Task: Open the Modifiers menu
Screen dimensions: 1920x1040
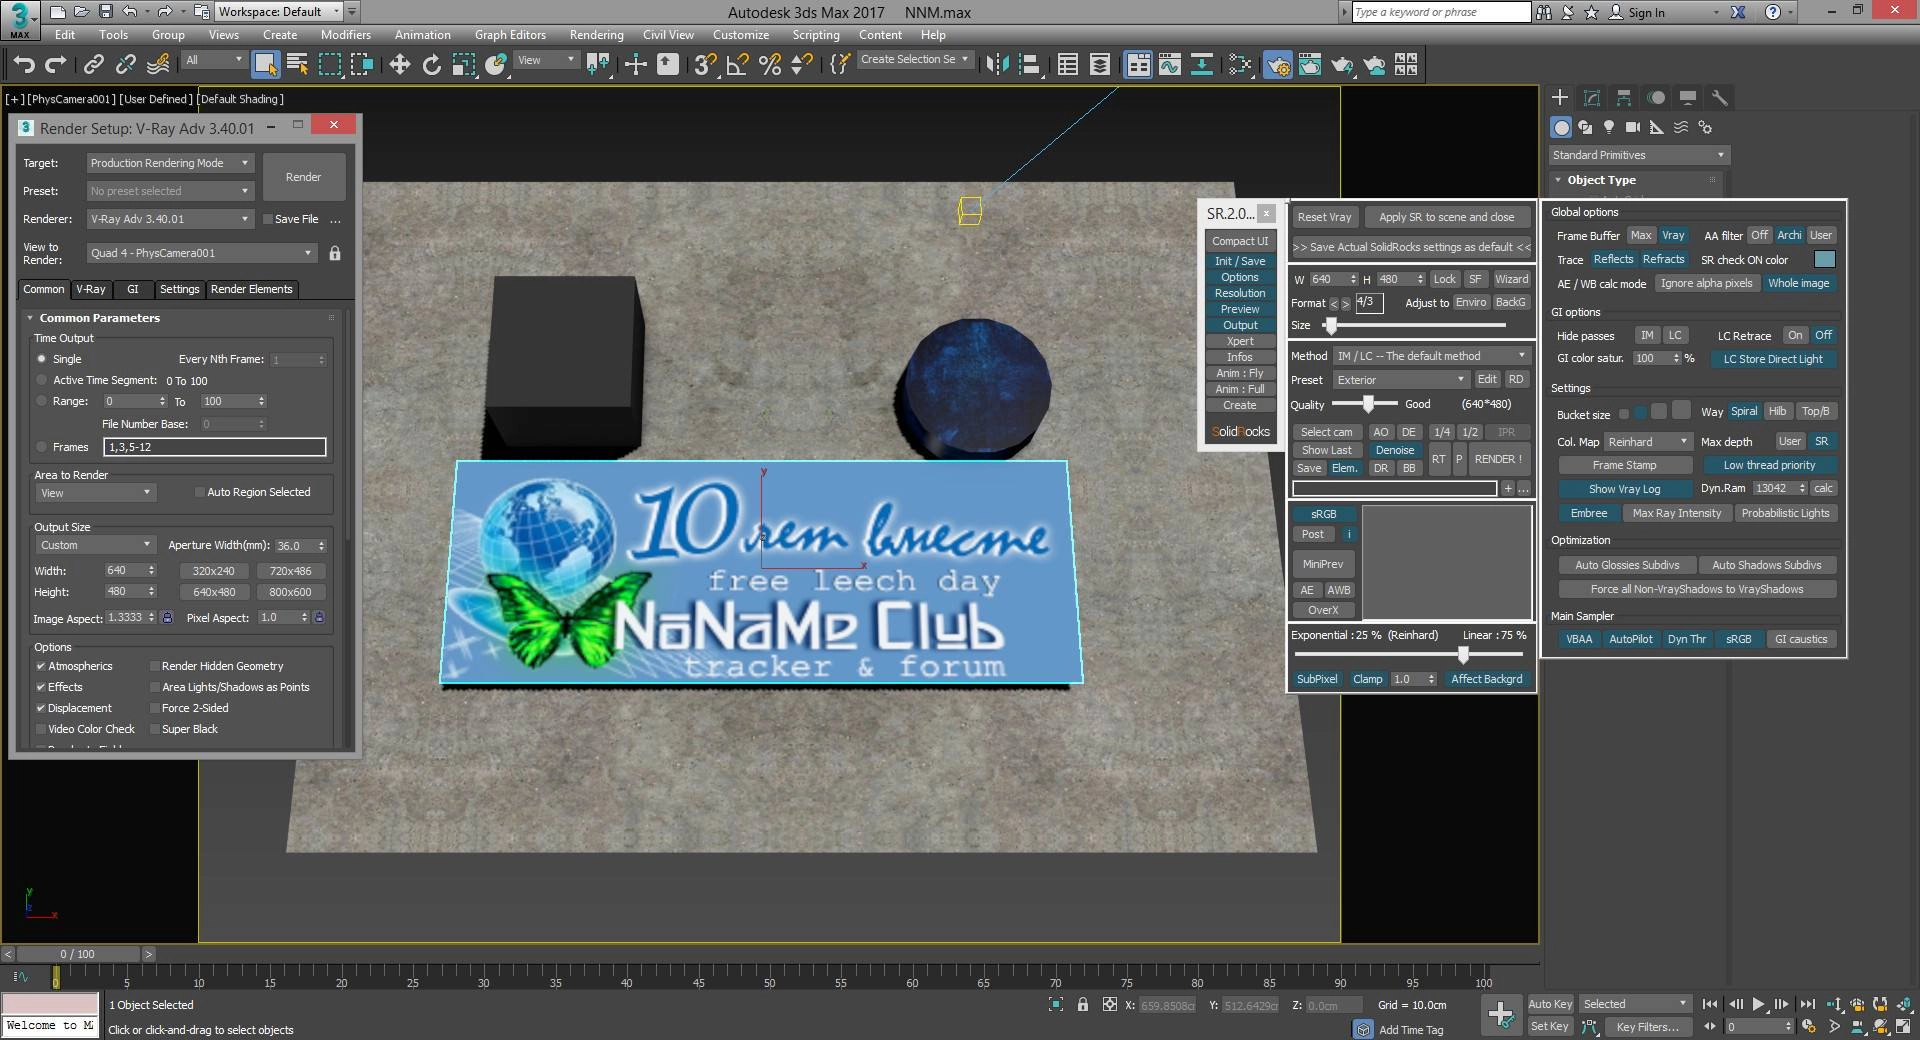Action: click(x=345, y=35)
